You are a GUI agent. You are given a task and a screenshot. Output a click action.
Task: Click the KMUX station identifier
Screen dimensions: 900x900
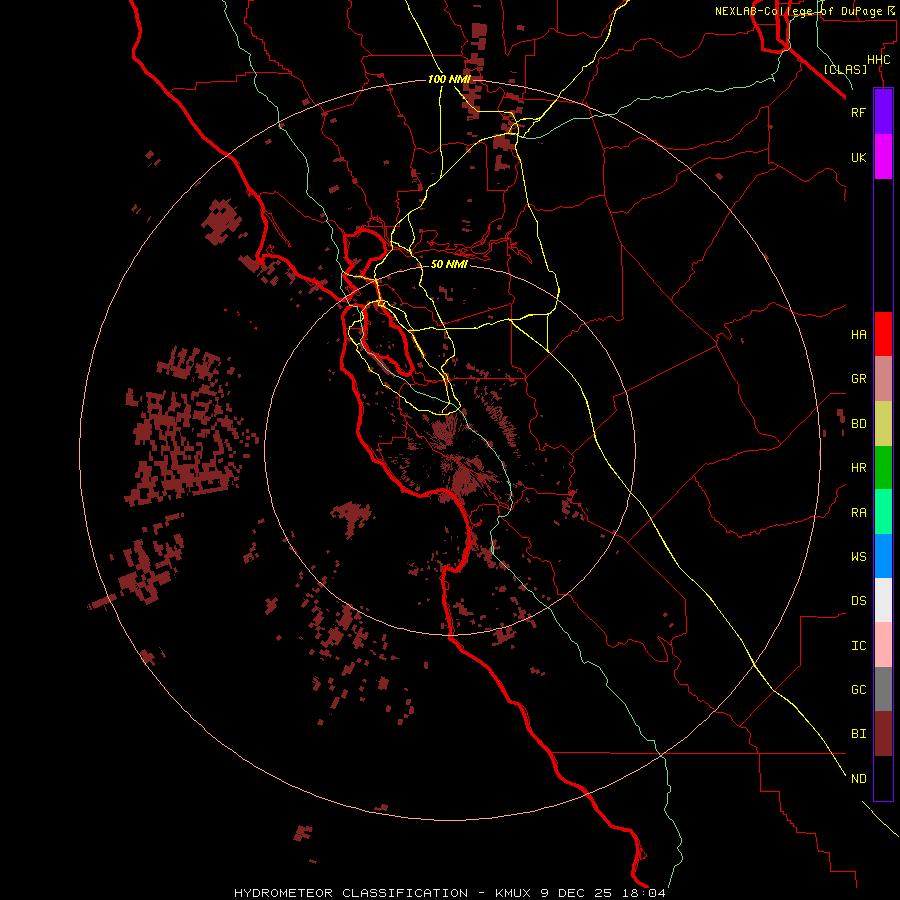513,893
